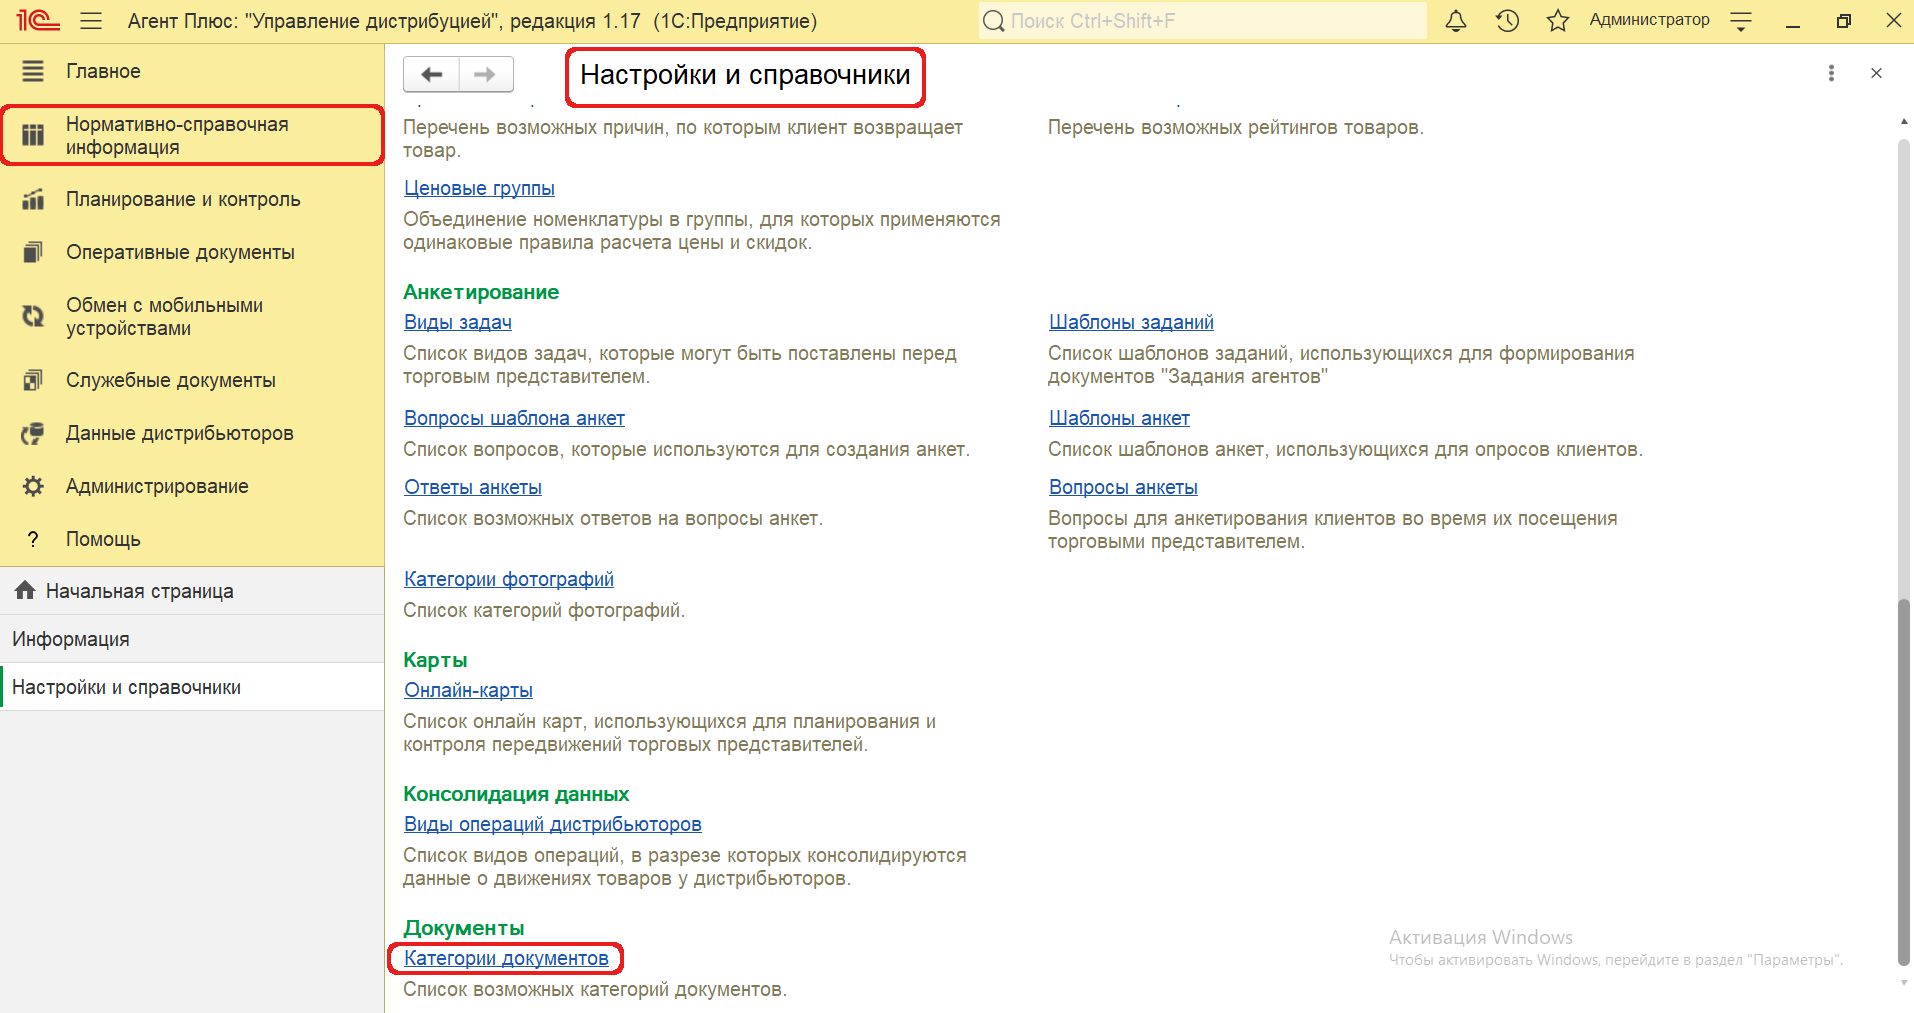Screen dimensions: 1914x1013
Task: Close the Настройки и справочники page
Action: click(x=1876, y=73)
